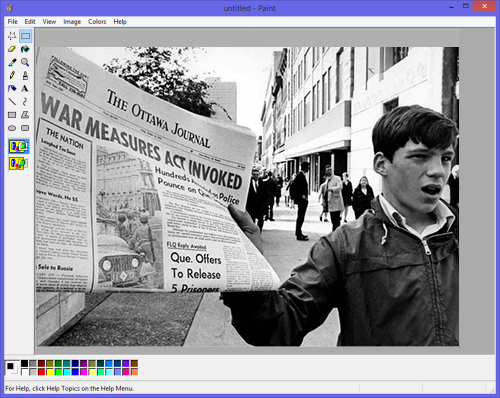Pick the dark purple swatch
500x398 pixels.
[x=84, y=363]
